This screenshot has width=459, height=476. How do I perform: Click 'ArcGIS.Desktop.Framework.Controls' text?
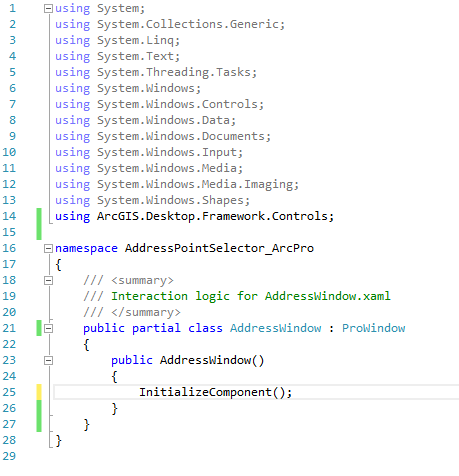coord(212,216)
